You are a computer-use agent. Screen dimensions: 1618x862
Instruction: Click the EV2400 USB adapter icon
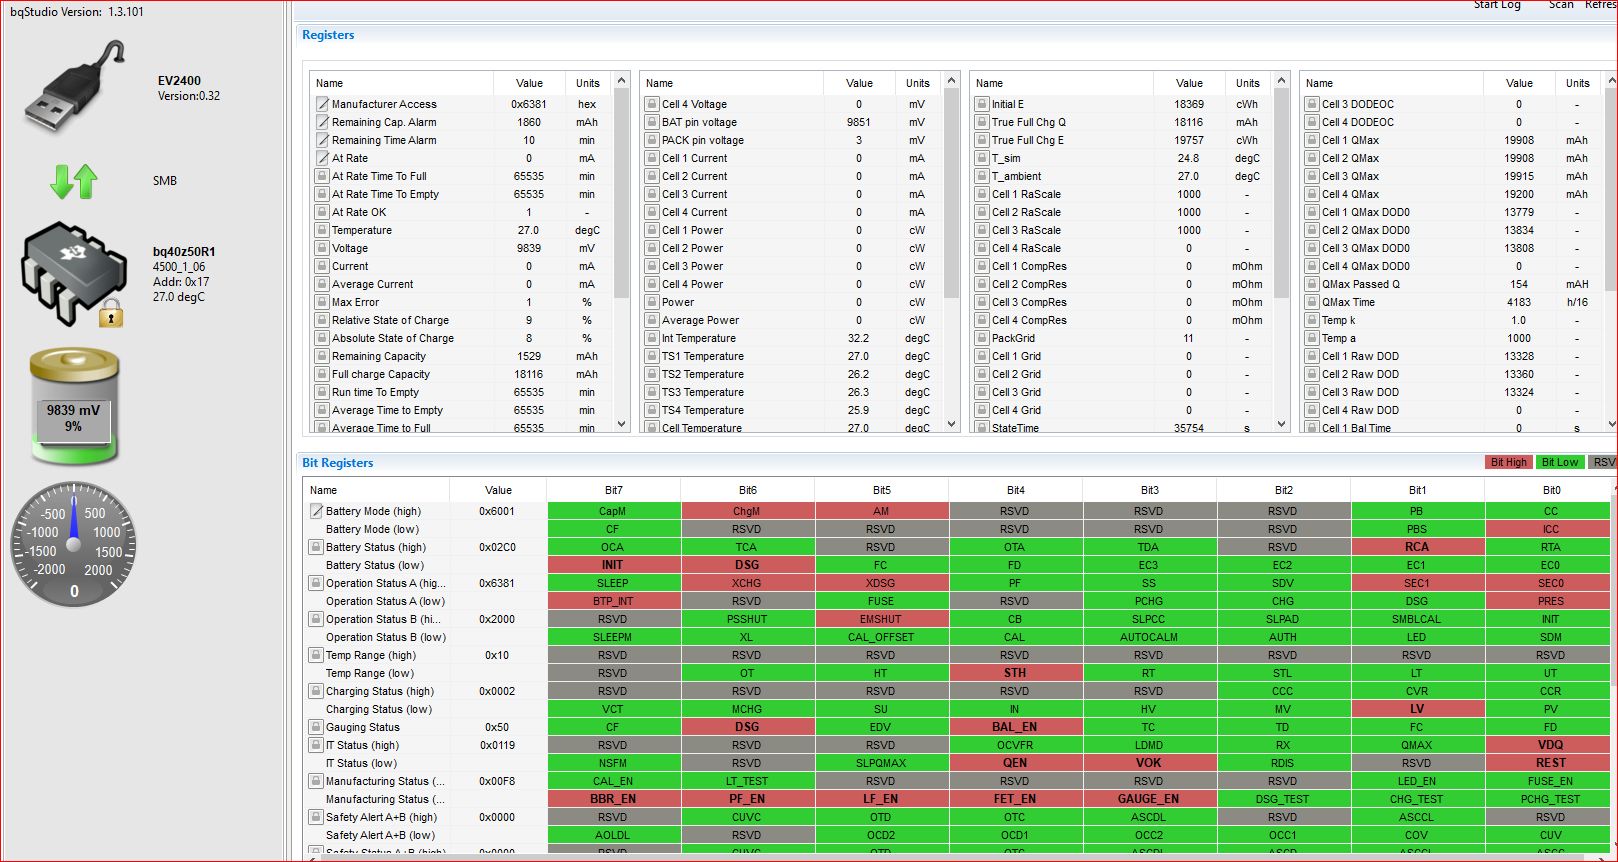pos(75,87)
